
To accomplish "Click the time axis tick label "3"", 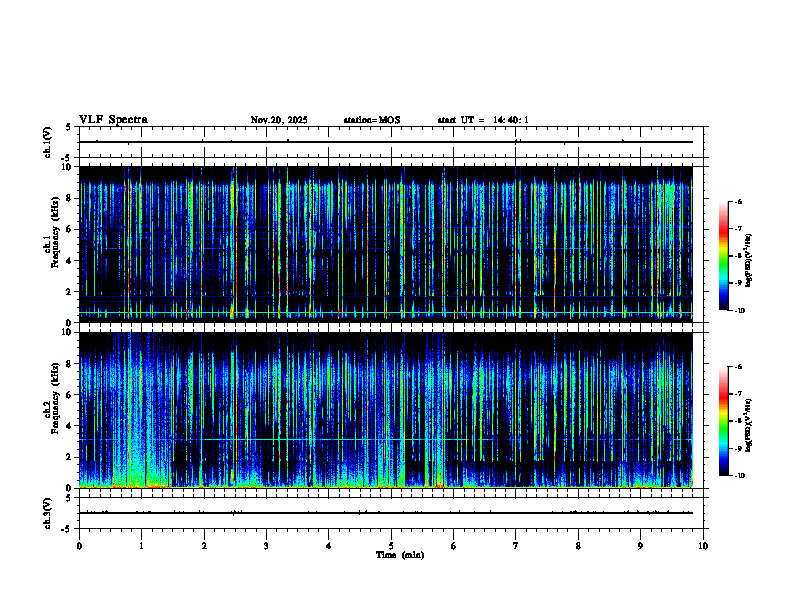I will click(266, 546).
